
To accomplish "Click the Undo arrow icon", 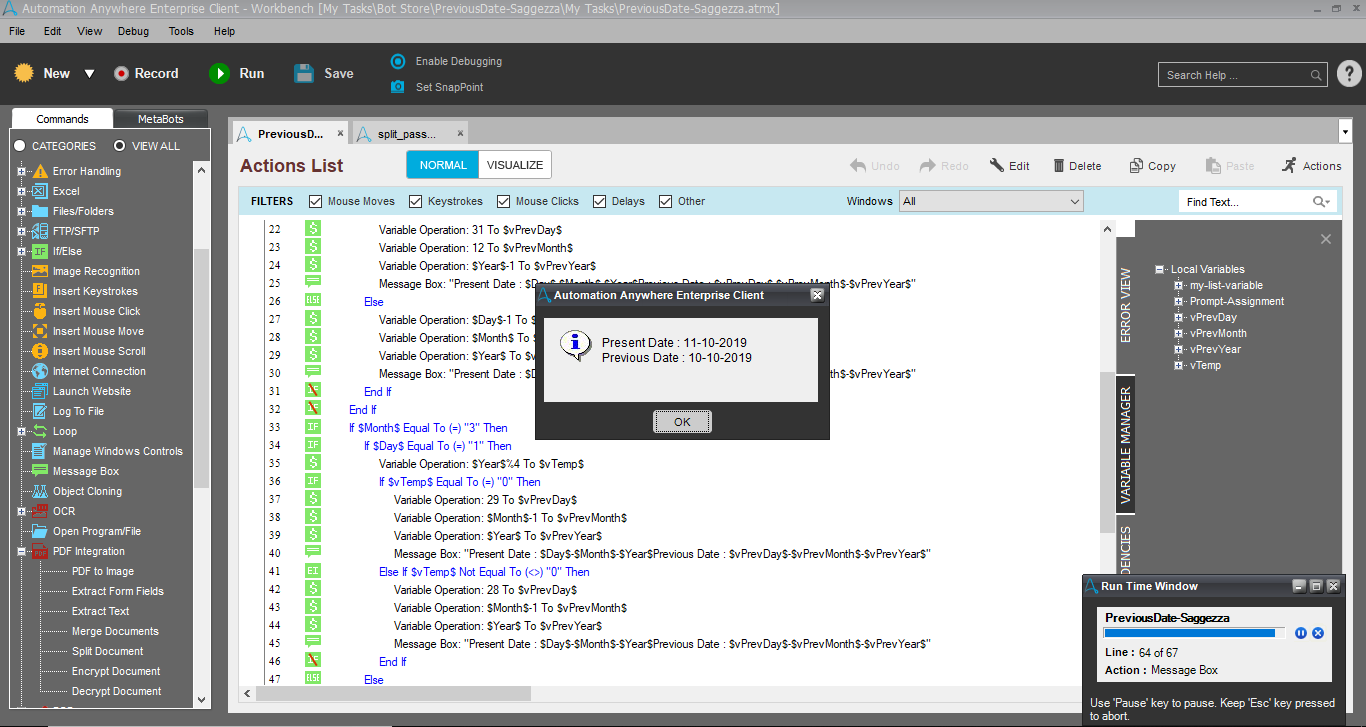I will click(x=858, y=166).
